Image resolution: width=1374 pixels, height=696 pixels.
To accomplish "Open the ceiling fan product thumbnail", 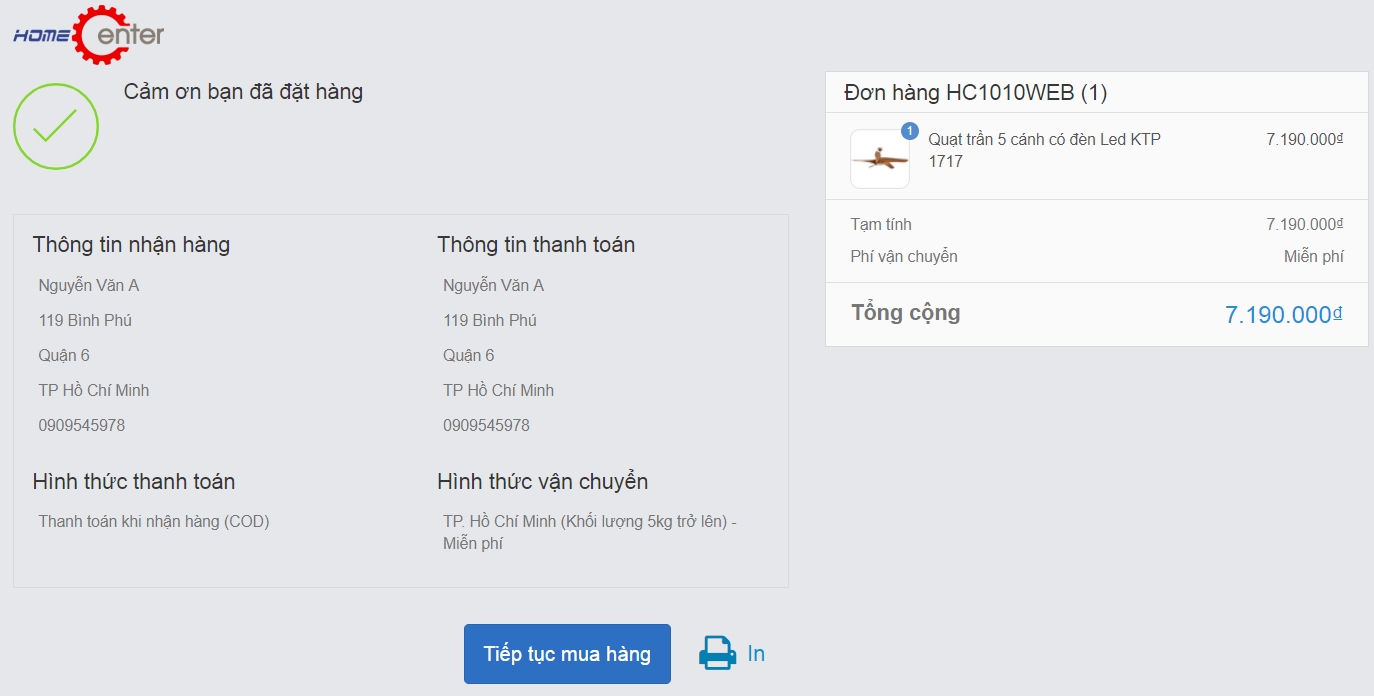I will pyautogui.click(x=880, y=159).
